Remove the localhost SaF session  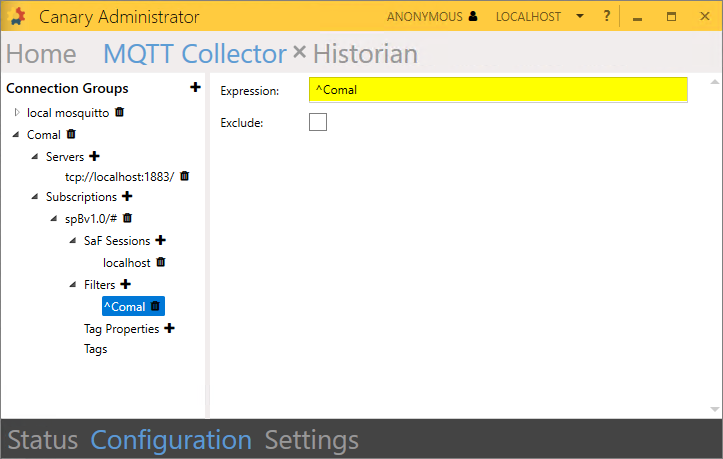(x=160, y=262)
